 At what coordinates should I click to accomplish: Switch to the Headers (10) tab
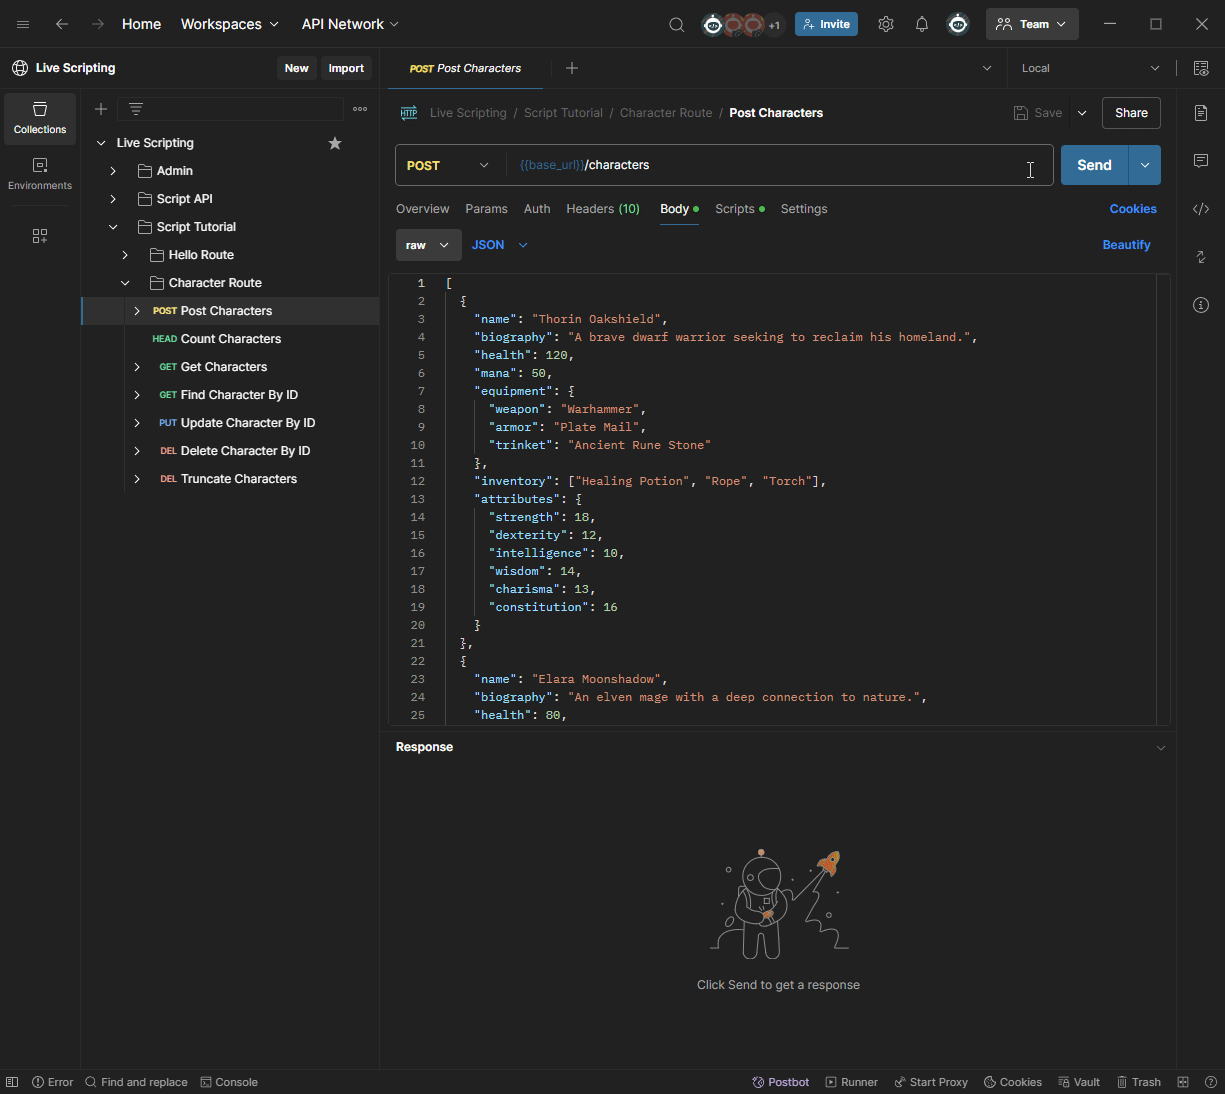(603, 209)
